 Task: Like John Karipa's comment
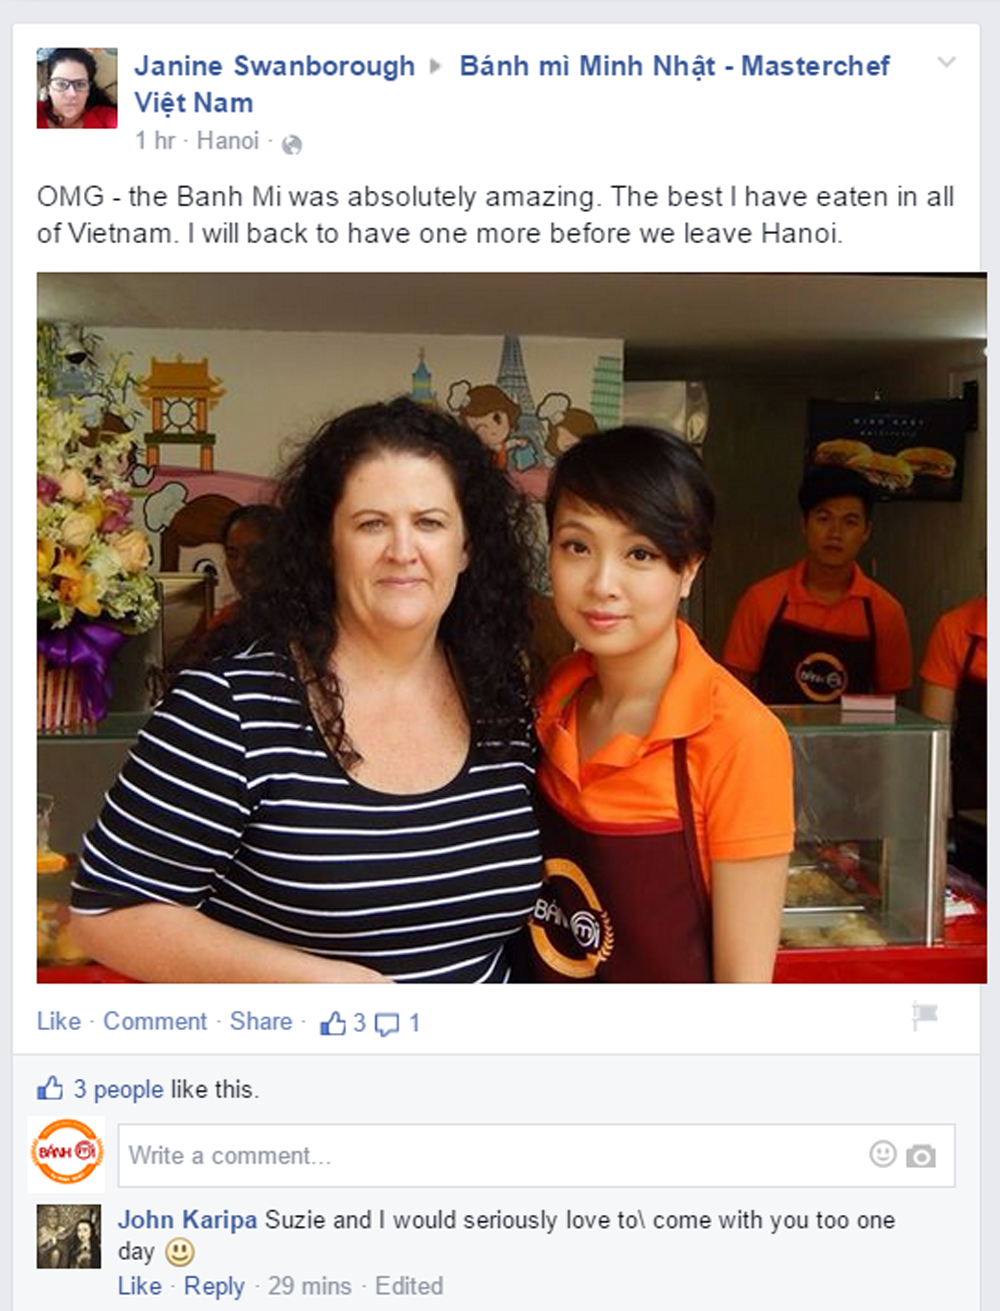click(x=140, y=1286)
